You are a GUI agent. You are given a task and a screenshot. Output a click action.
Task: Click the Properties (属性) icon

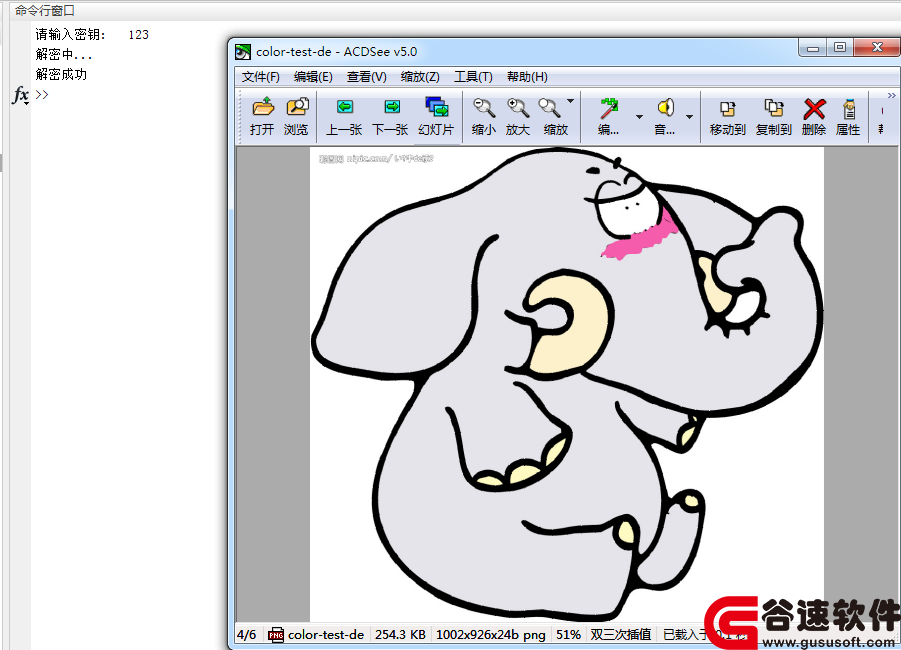tap(849, 109)
